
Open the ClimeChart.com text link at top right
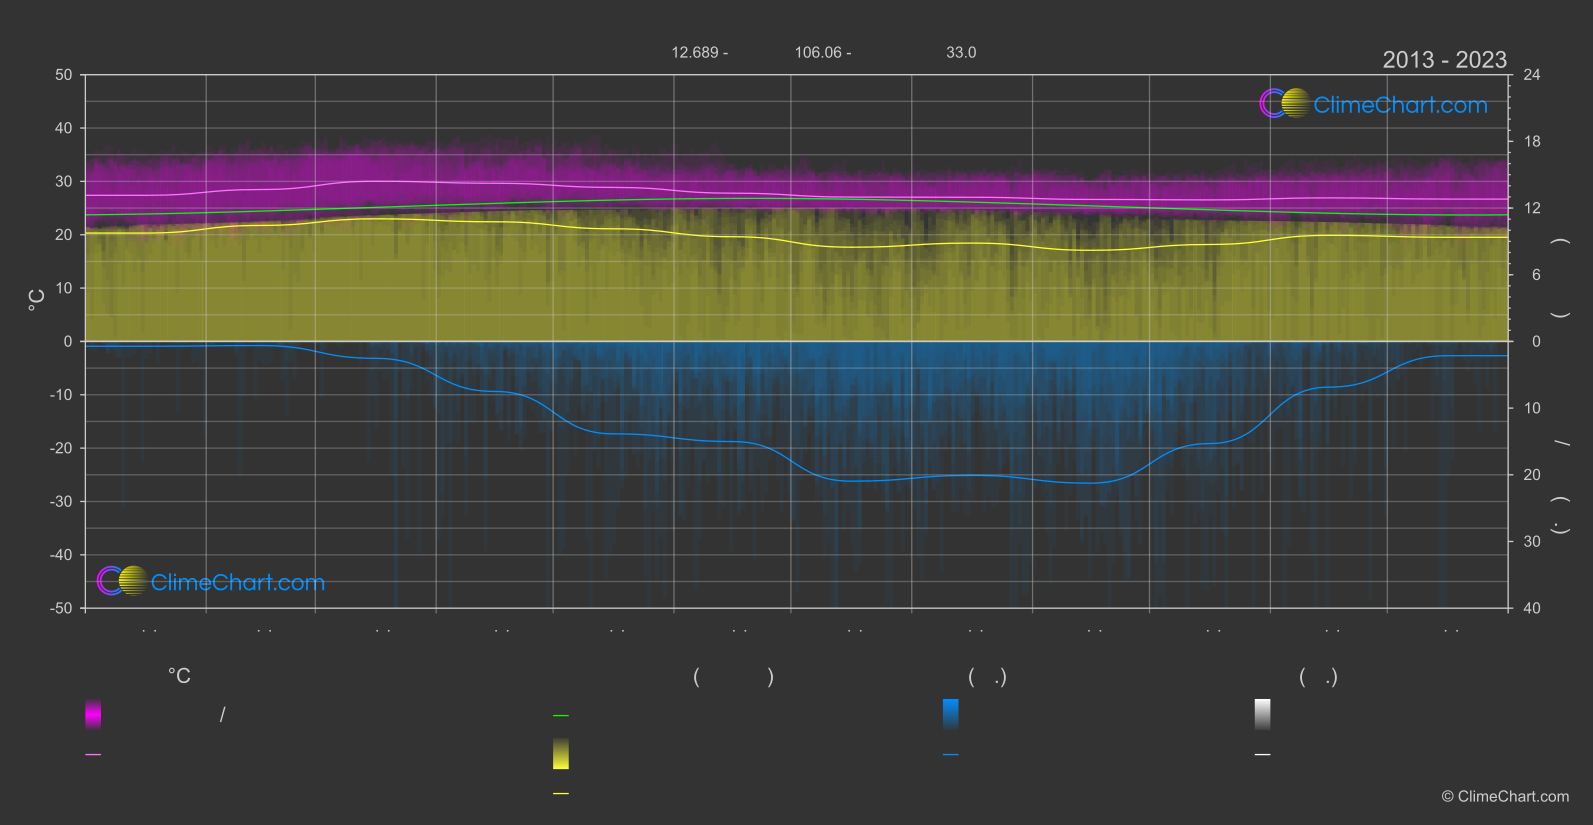(1400, 105)
